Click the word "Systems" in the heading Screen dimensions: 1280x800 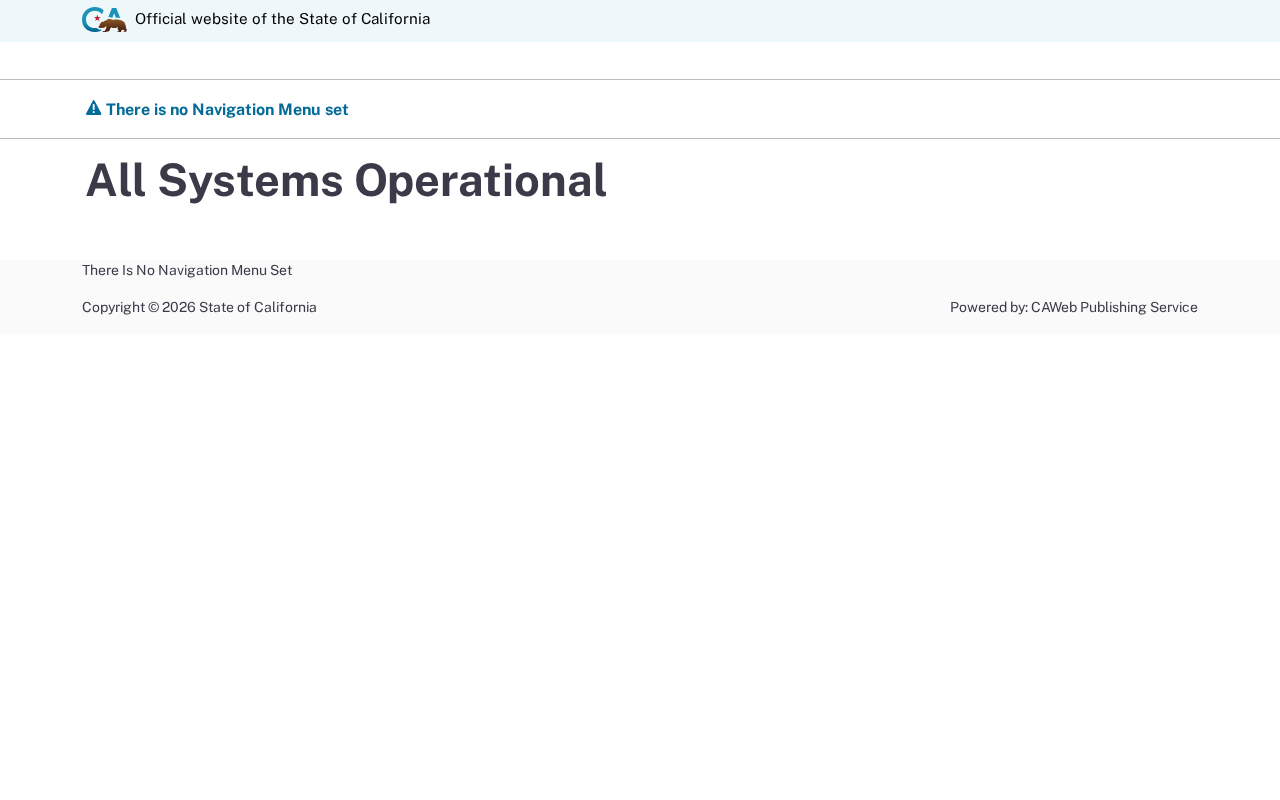pos(250,181)
